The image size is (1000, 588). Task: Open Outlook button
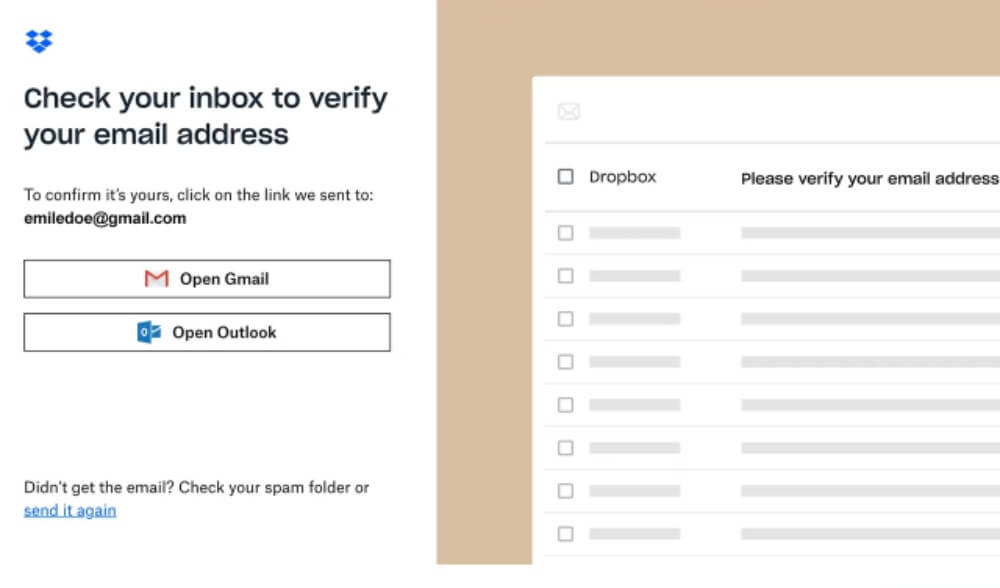tap(207, 332)
